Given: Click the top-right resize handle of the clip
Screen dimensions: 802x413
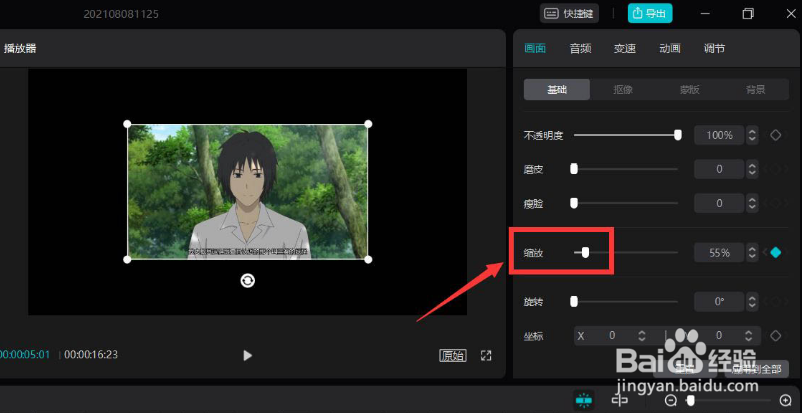Looking at the screenshot, I should (x=368, y=124).
